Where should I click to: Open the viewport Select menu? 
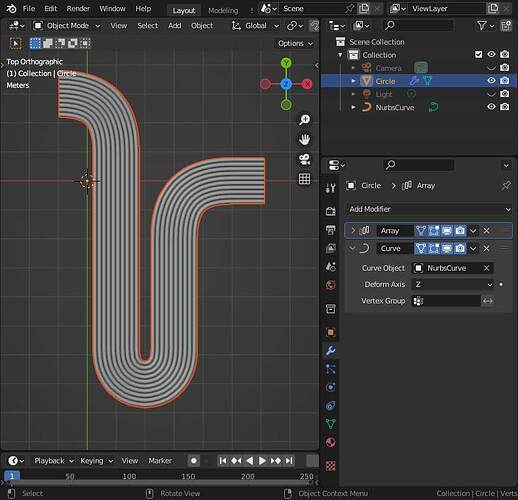point(147,26)
